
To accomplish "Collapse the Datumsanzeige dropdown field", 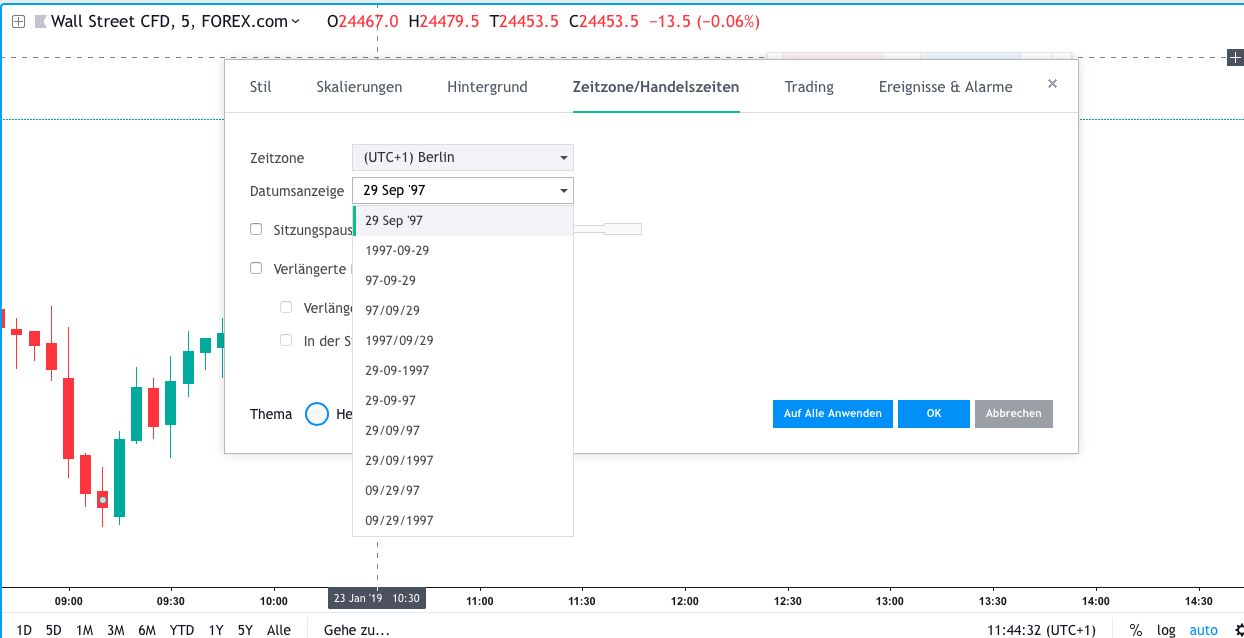I will pyautogui.click(x=463, y=190).
